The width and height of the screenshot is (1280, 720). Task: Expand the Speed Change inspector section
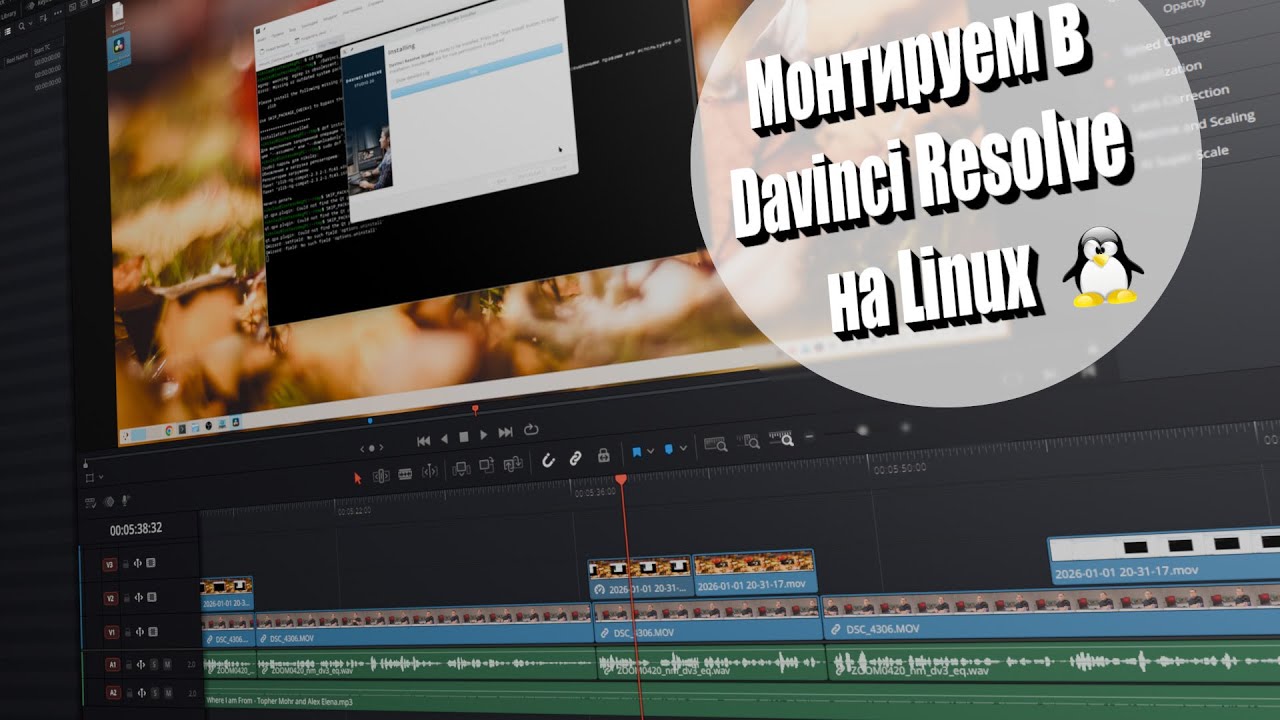coord(1165,42)
